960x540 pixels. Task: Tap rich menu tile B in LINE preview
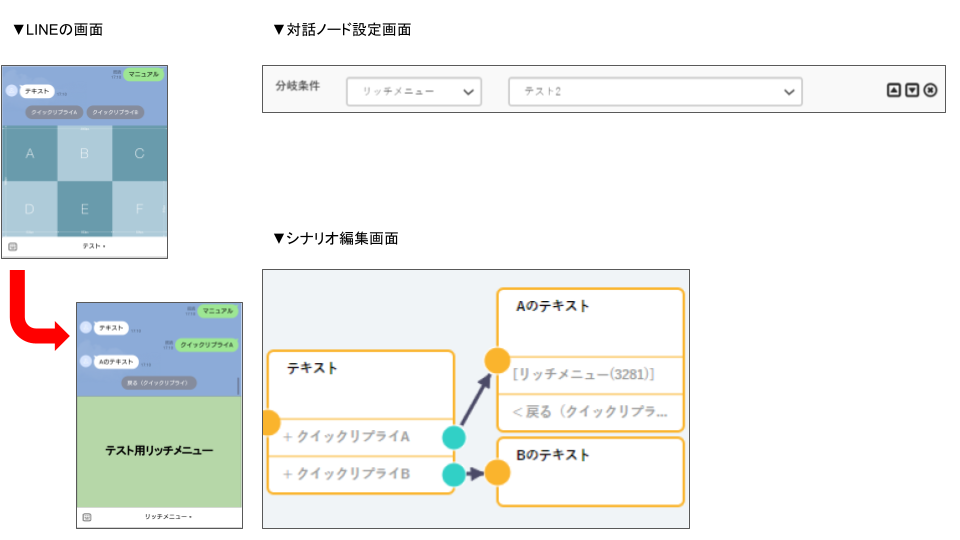pos(84,154)
